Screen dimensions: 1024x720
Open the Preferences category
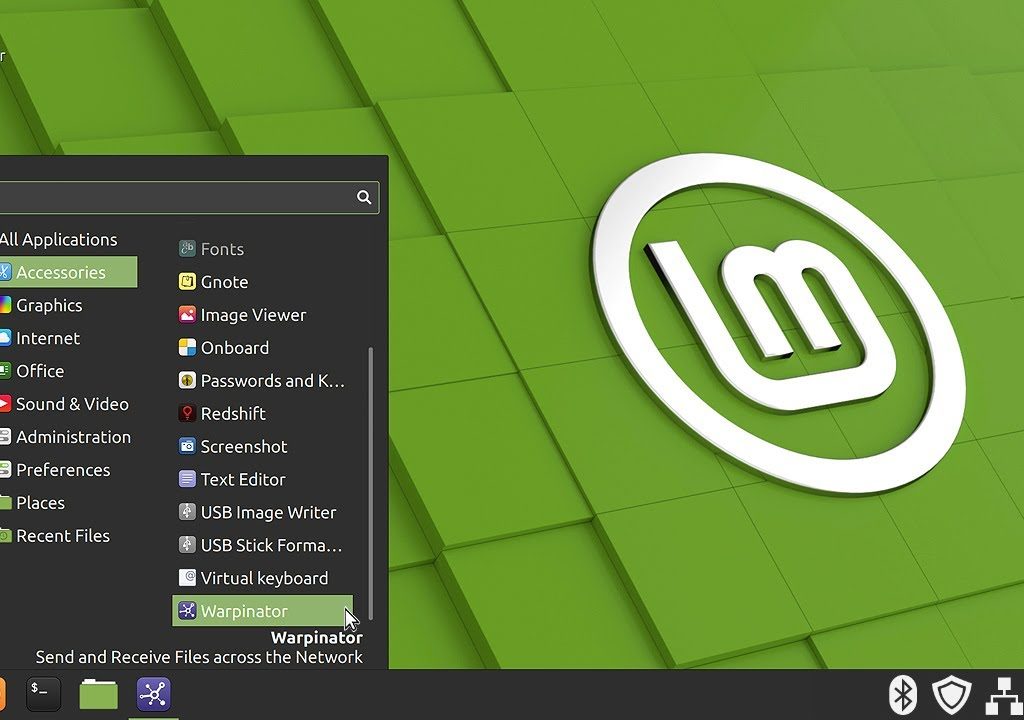pos(69,470)
